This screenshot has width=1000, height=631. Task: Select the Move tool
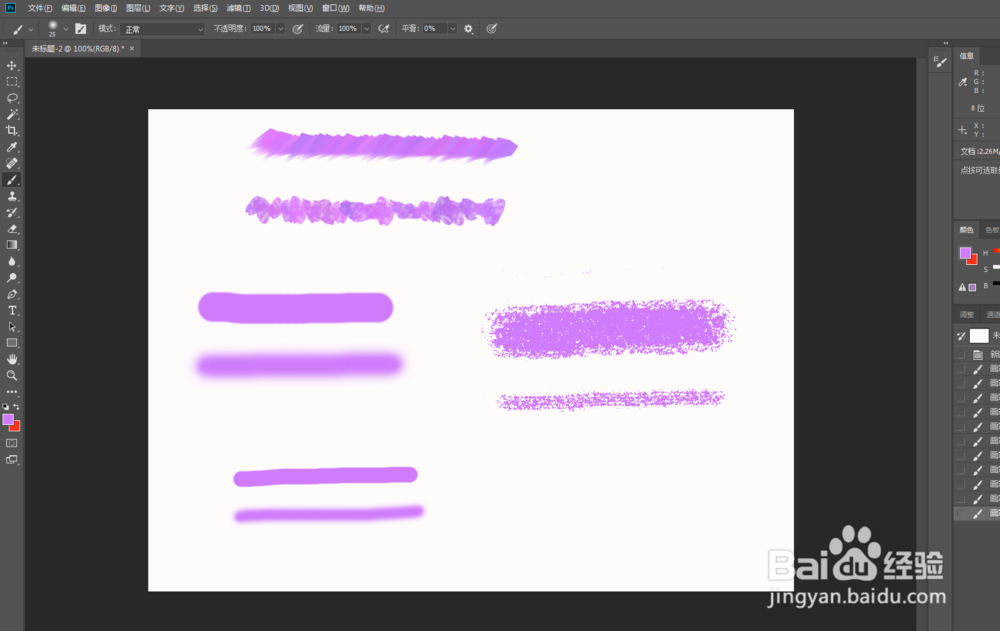click(12, 65)
